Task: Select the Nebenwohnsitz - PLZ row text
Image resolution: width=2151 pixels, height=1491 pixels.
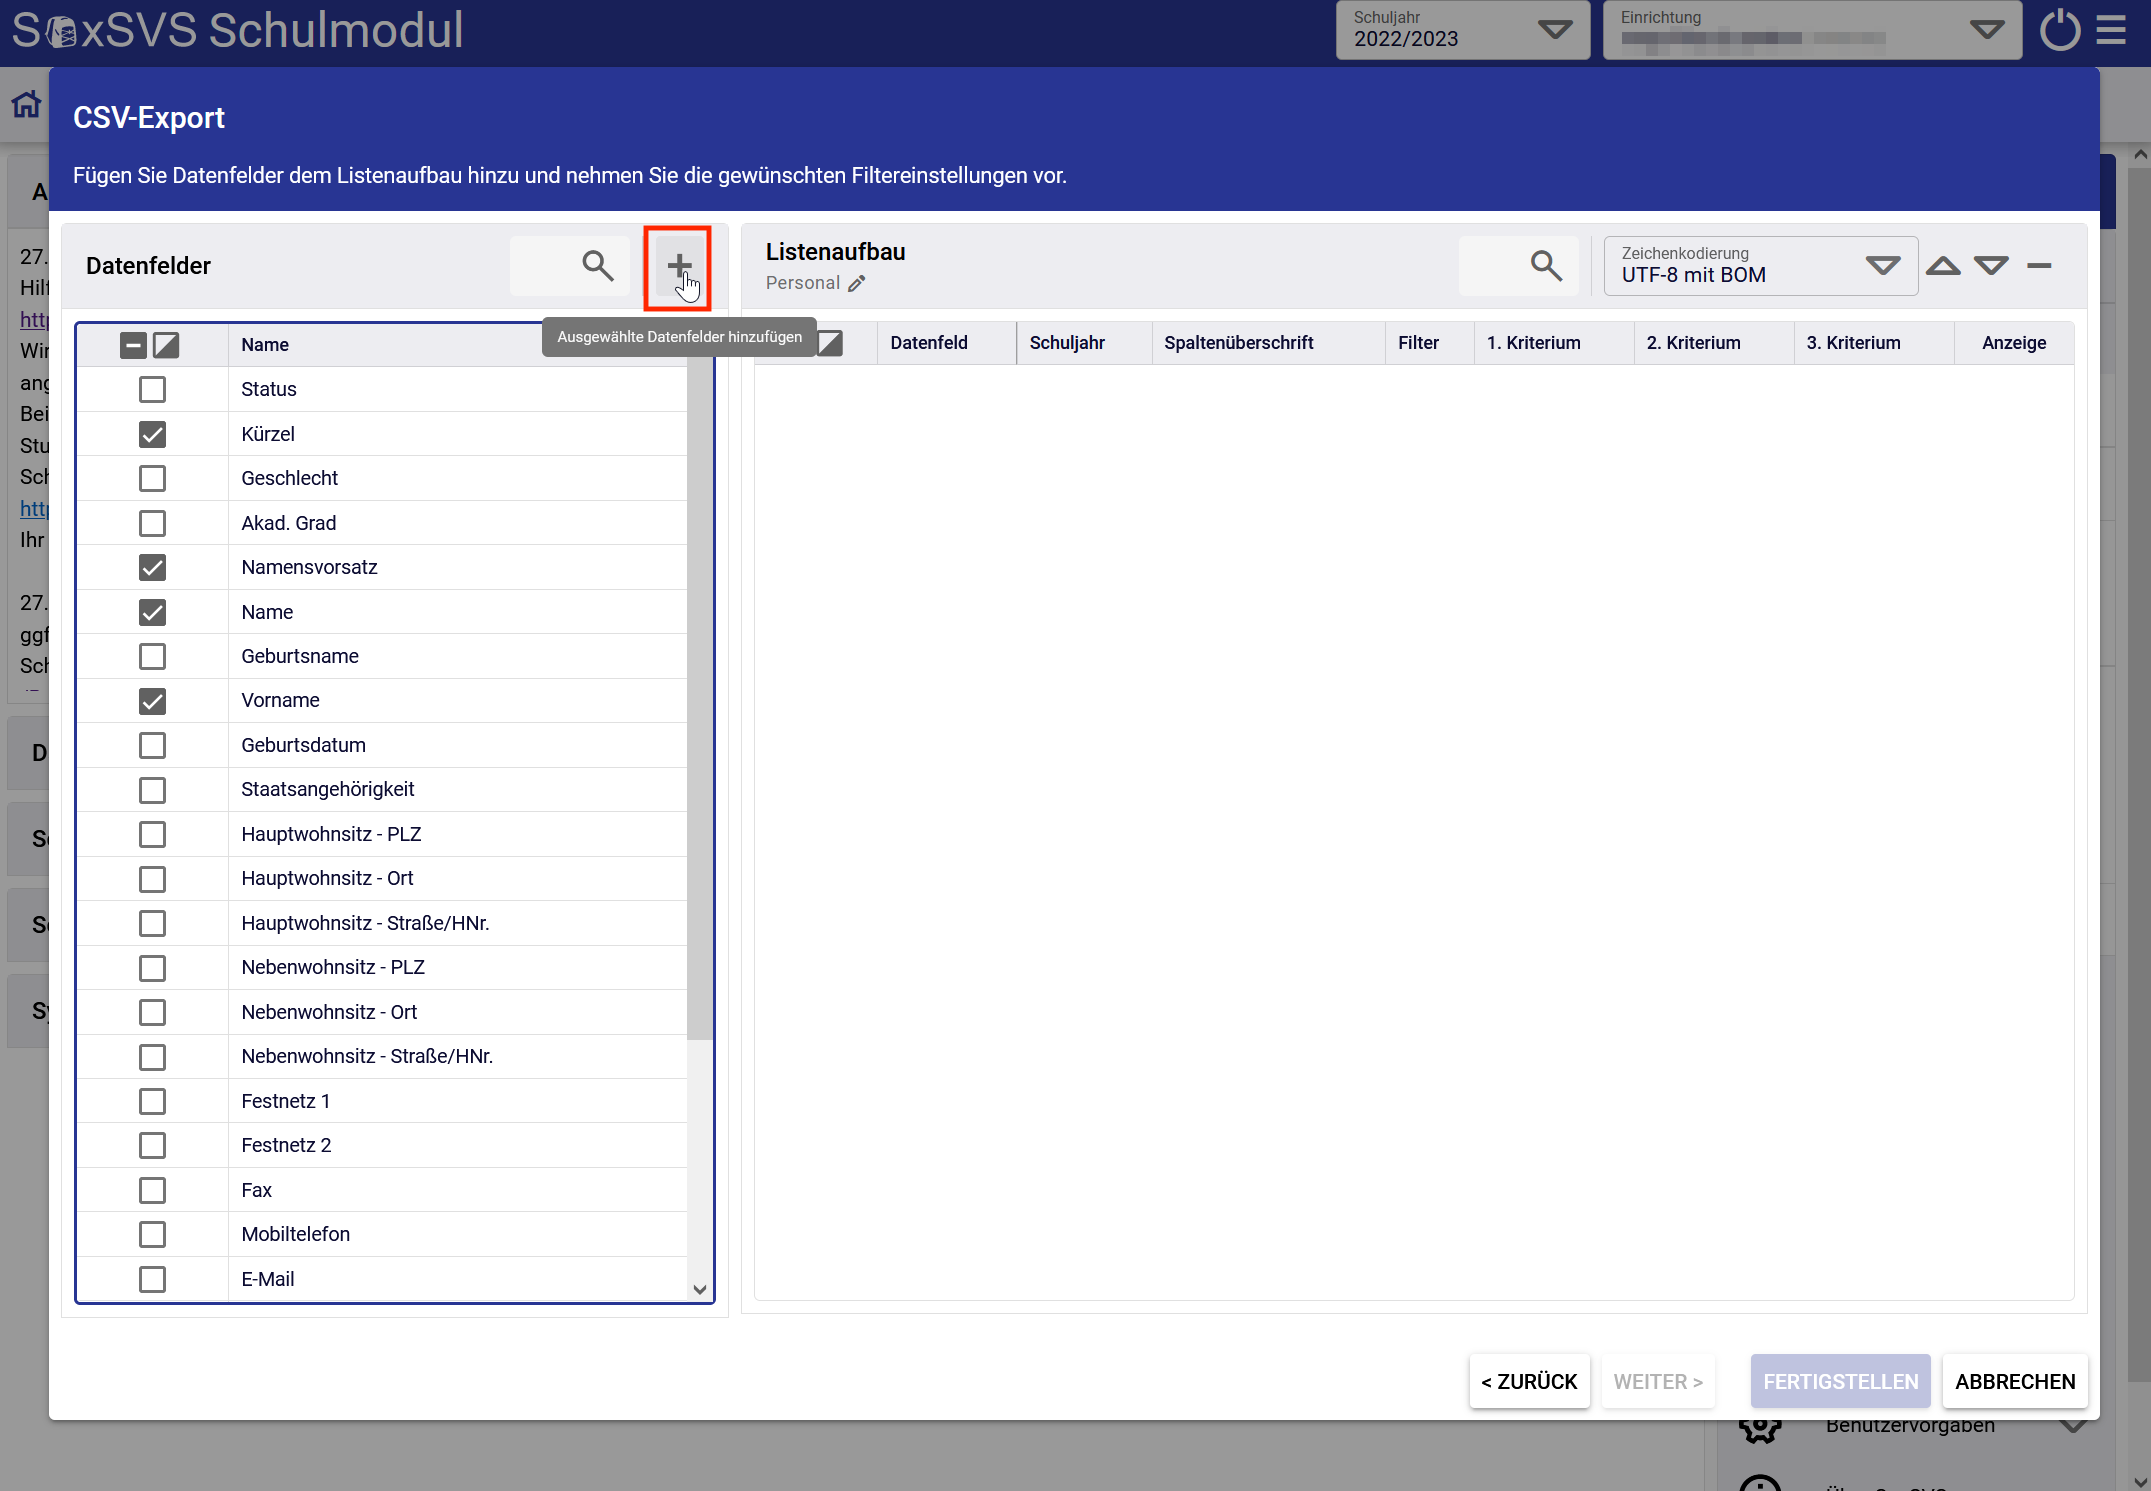Action: 333,968
